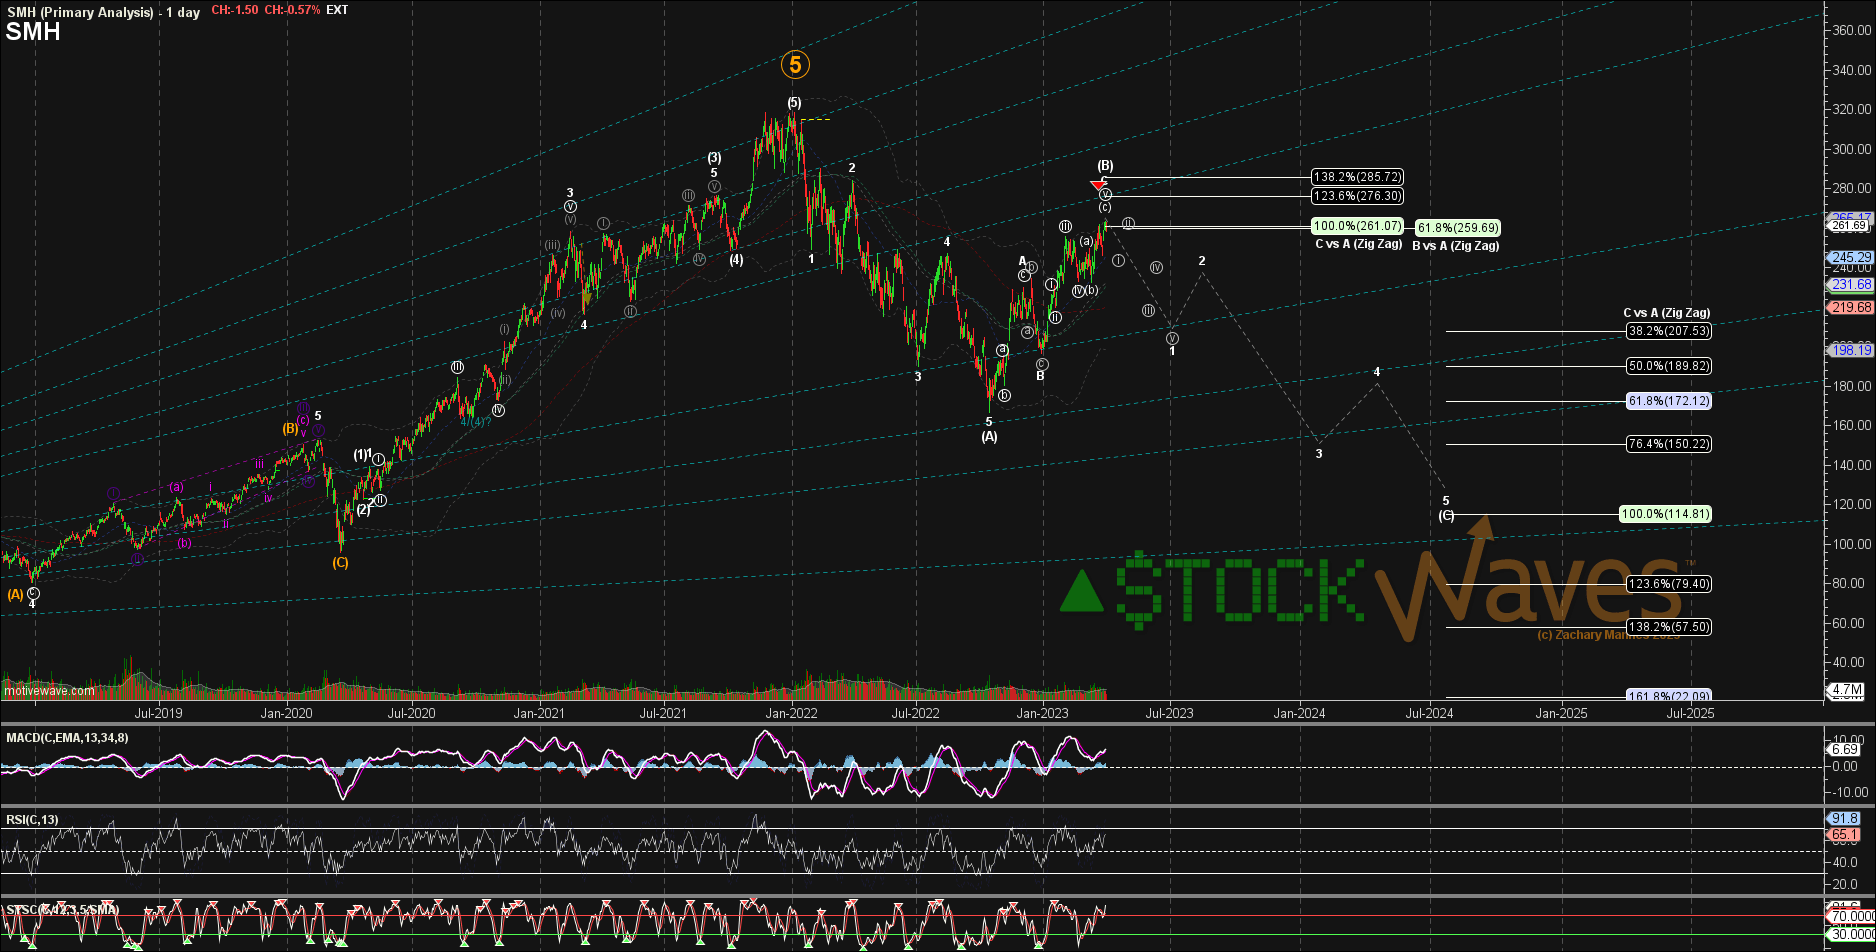
Task: Click the green 100.0%(114.81) extension label
Action: (1665, 514)
